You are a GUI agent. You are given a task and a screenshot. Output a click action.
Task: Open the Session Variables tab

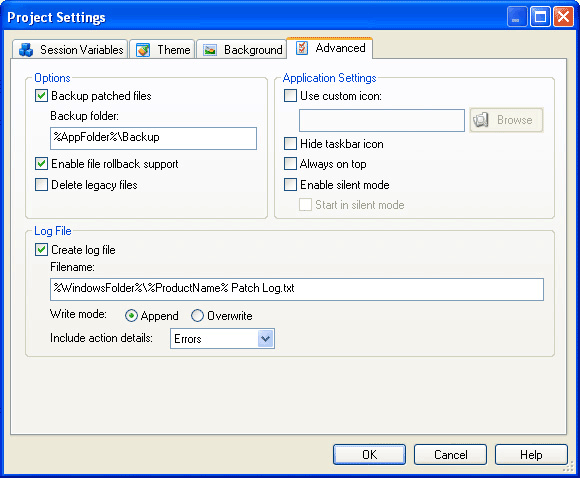tap(70, 50)
